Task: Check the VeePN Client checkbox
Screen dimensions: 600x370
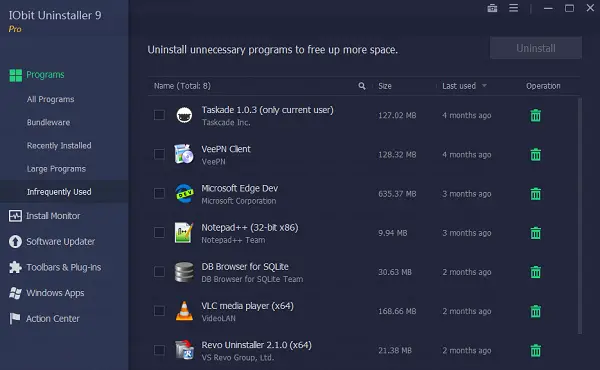Action: pos(159,154)
